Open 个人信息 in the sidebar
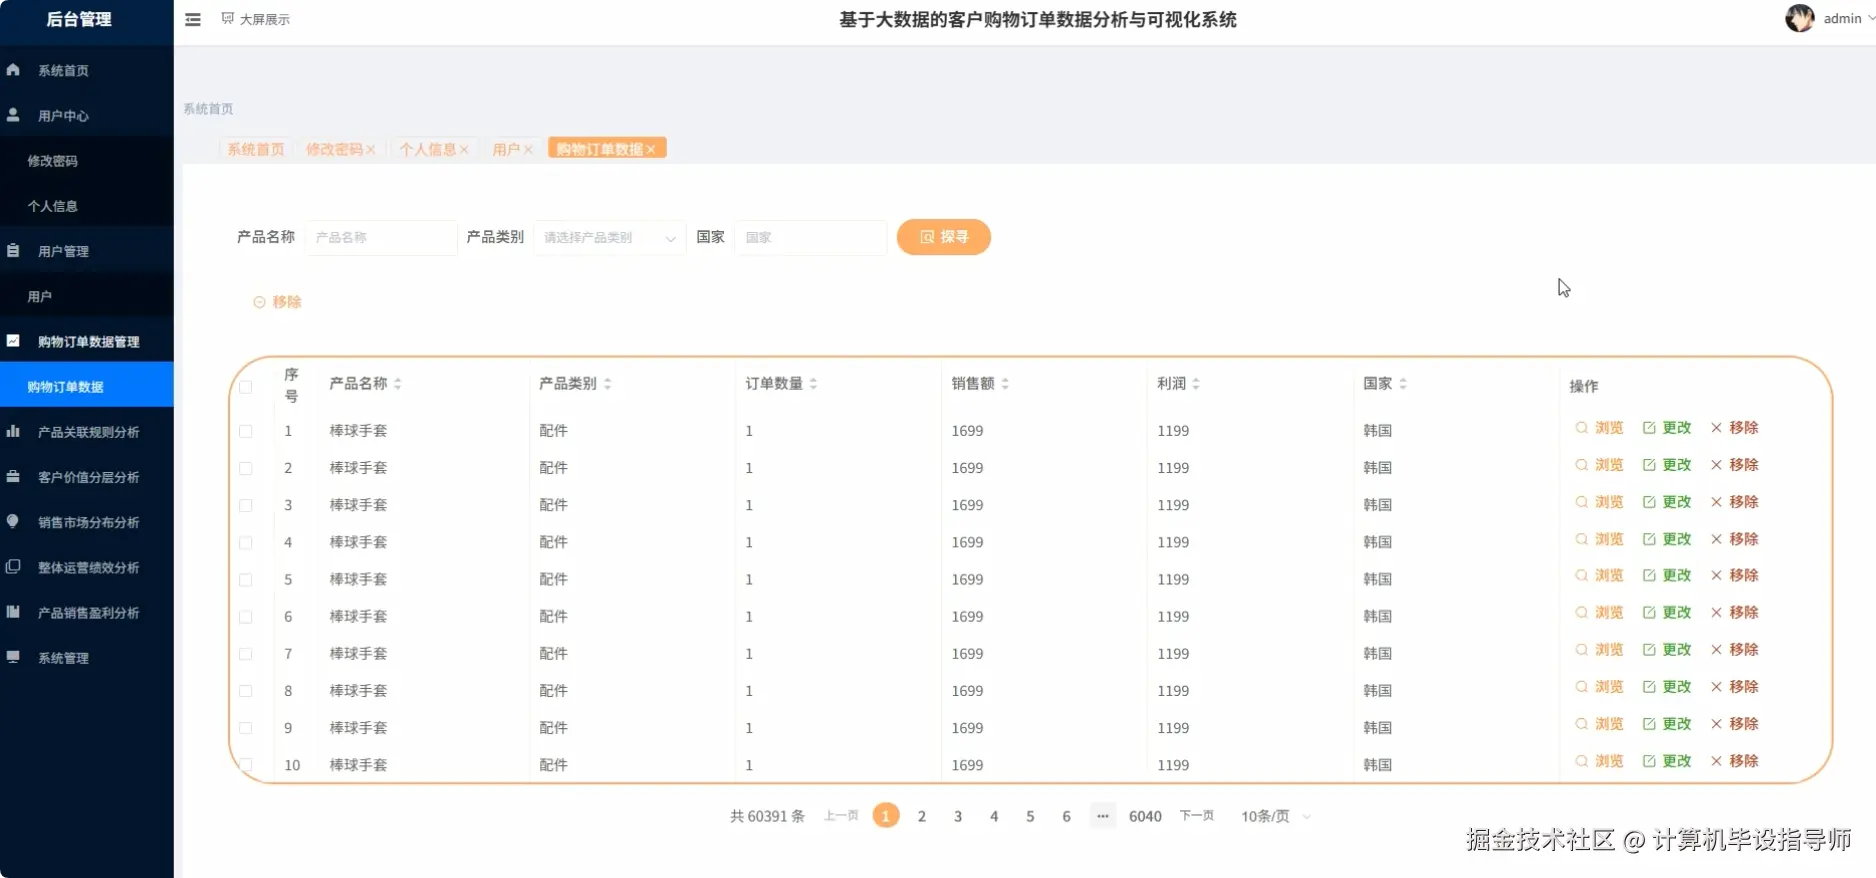This screenshot has height=878, width=1876. (x=87, y=205)
